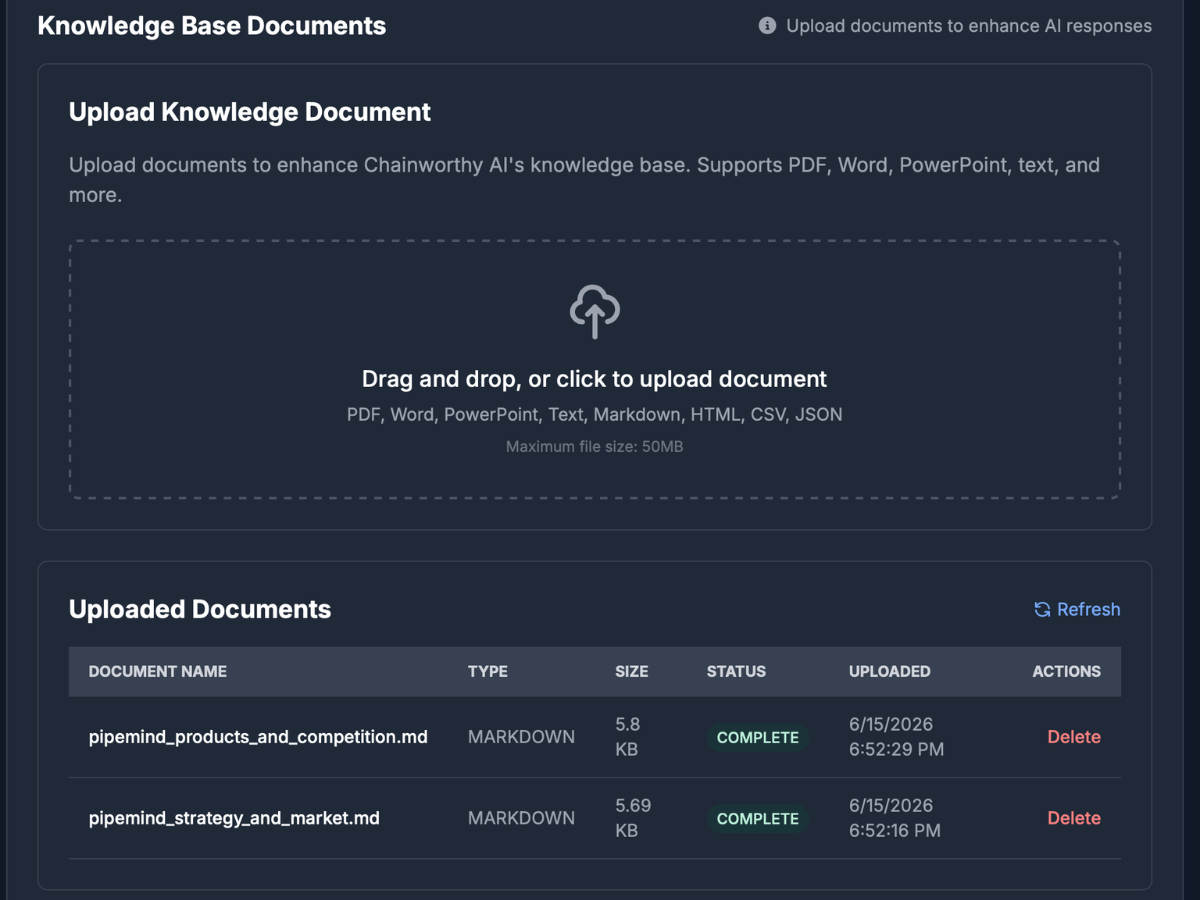Click COMPLETE status badge for strategy document
Screen dimensions: 1200x900
(x=758, y=818)
